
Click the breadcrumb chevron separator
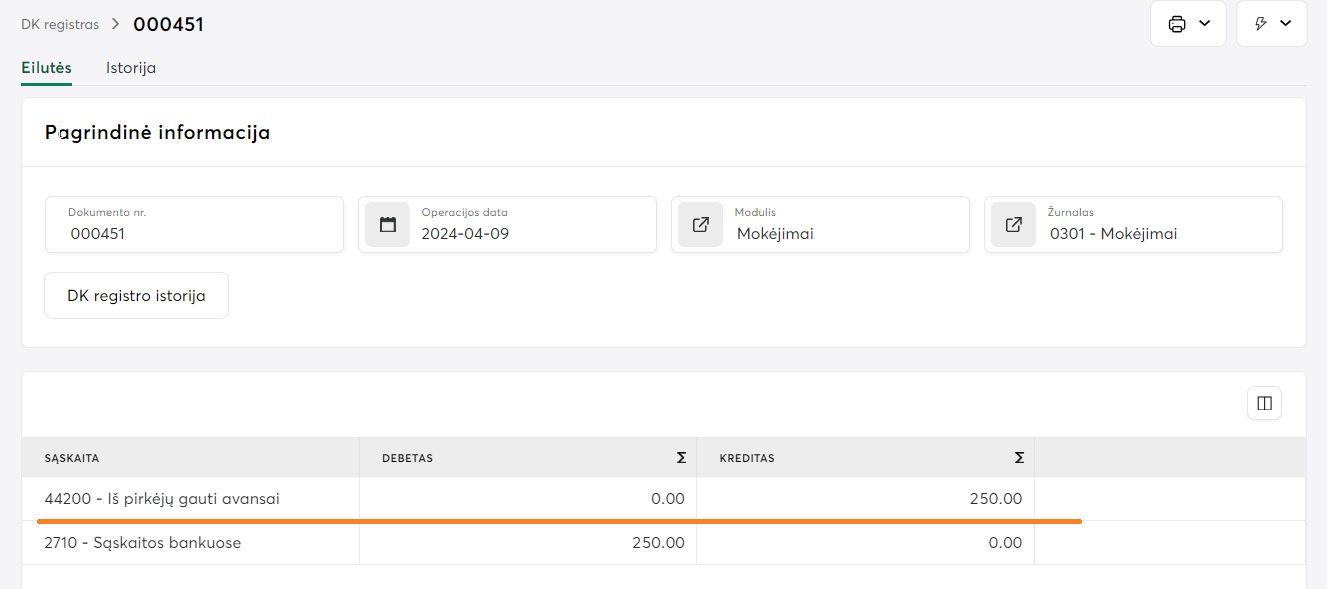click(x=116, y=24)
